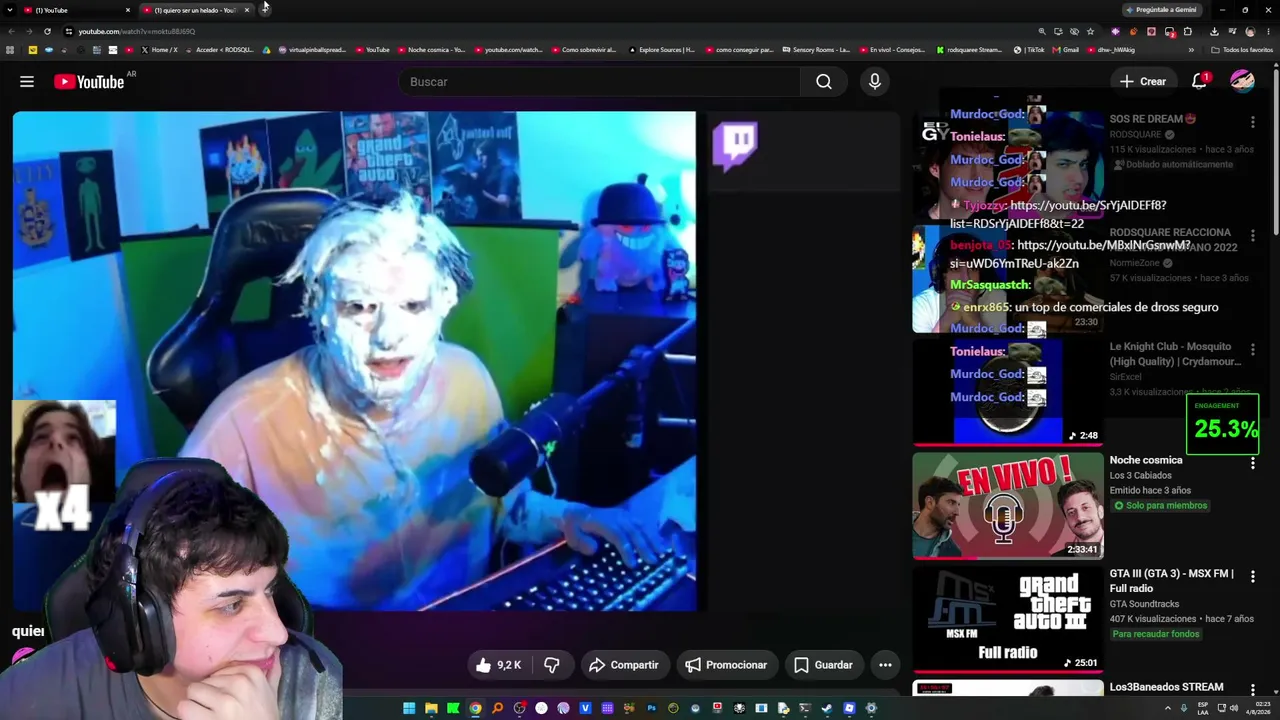
Task: Open the 'Noche cosmica' bookmark
Action: click(x=432, y=50)
